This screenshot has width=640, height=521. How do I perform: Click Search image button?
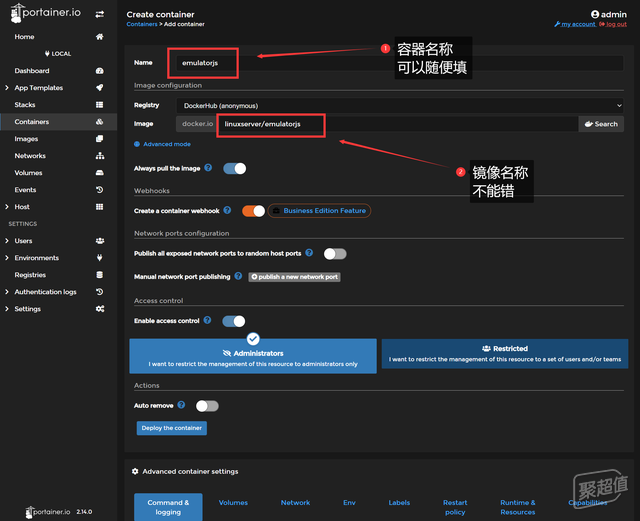pyautogui.click(x=601, y=124)
